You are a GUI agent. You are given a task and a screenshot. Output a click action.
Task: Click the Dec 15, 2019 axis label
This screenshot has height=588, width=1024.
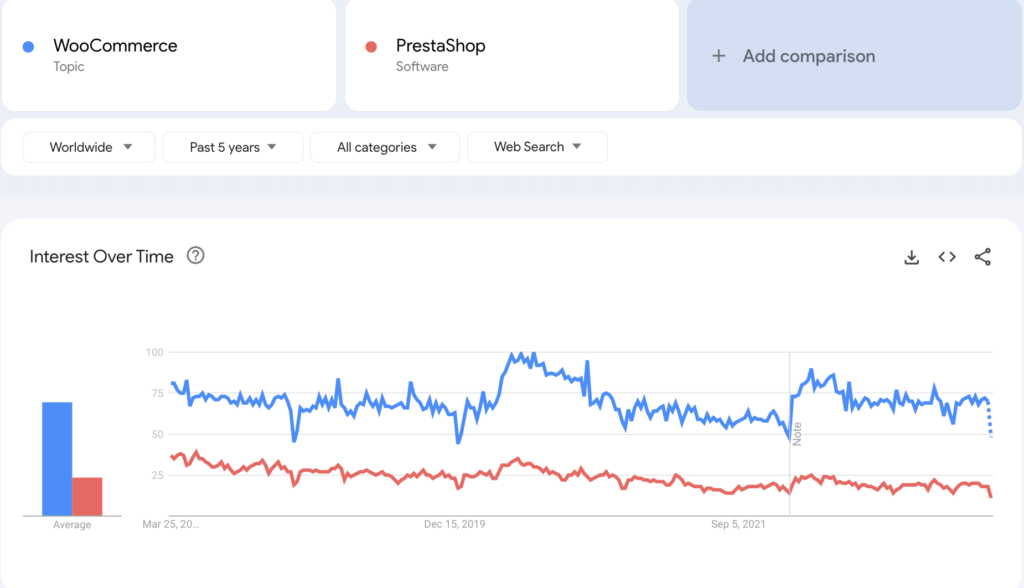(455, 524)
